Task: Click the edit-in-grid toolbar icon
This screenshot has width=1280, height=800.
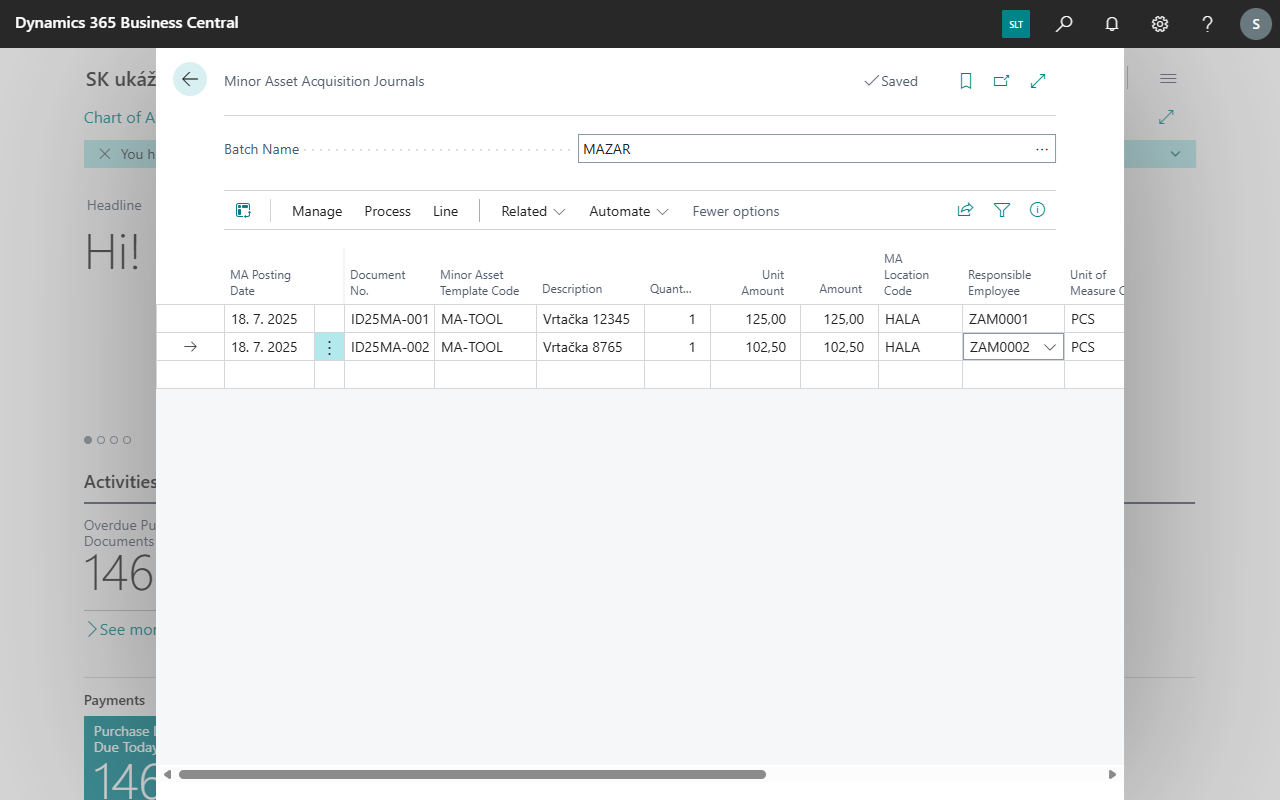Action: tap(243, 210)
